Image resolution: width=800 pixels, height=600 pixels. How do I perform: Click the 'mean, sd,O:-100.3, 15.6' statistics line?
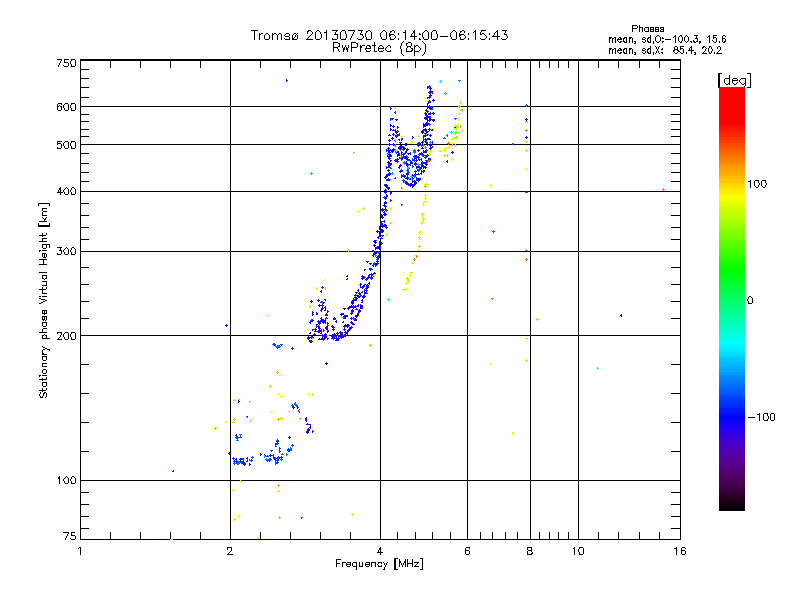(x=667, y=39)
